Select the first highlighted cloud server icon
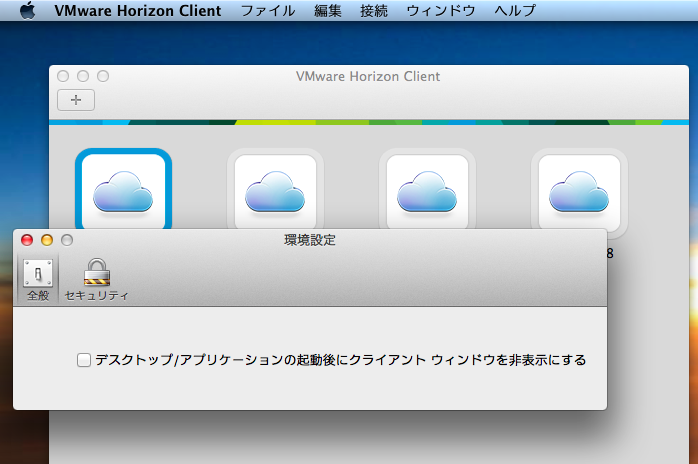Image resolution: width=698 pixels, height=464 pixels. (123, 189)
